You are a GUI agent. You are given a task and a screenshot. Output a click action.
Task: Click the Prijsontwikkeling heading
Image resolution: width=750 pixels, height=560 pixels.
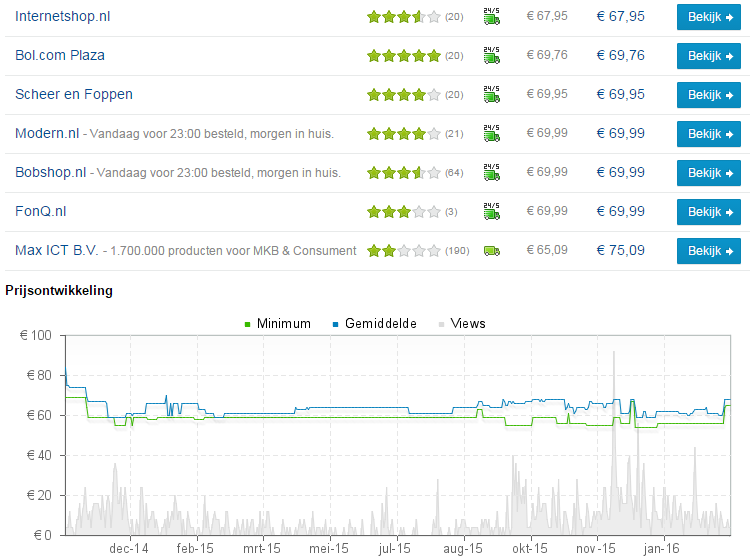point(59,291)
